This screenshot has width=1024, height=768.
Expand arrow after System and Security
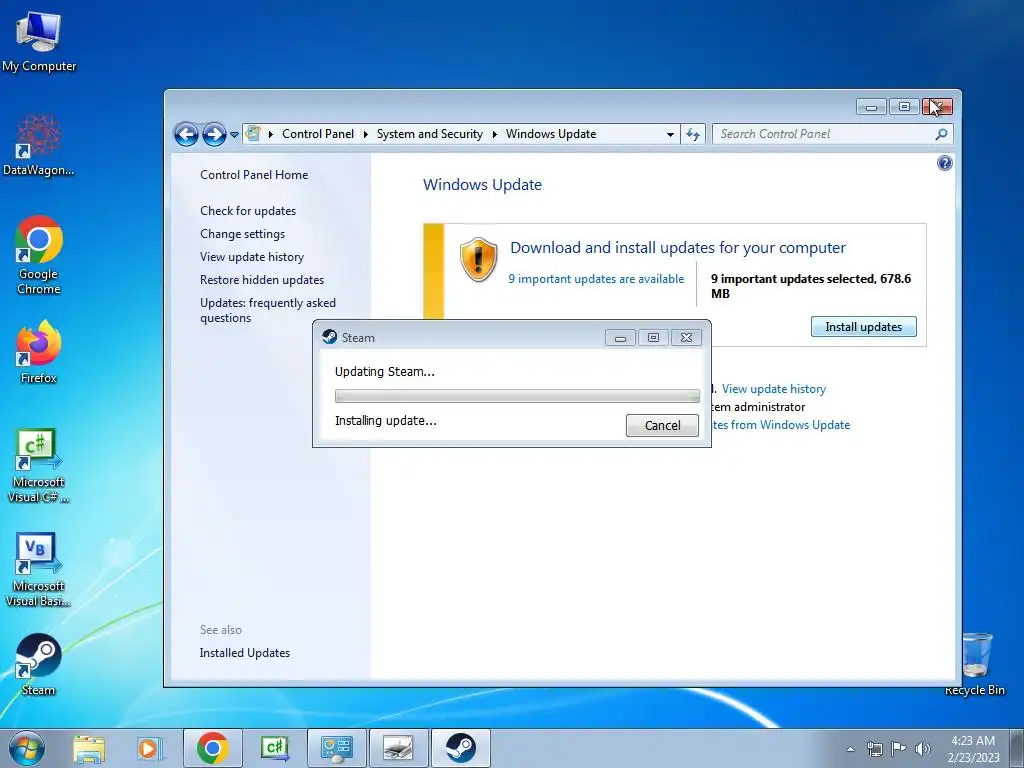point(494,135)
